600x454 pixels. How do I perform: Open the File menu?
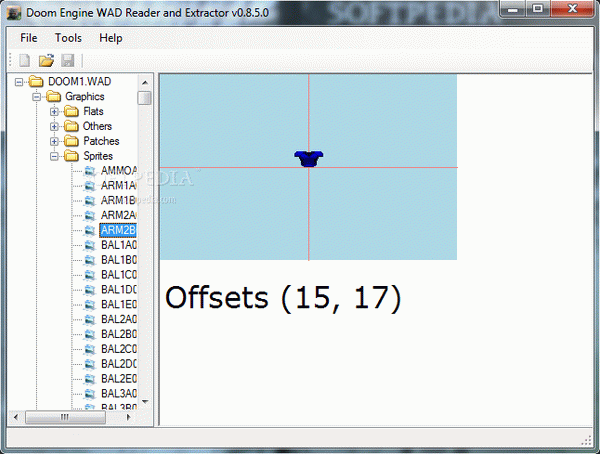pyautogui.click(x=29, y=38)
